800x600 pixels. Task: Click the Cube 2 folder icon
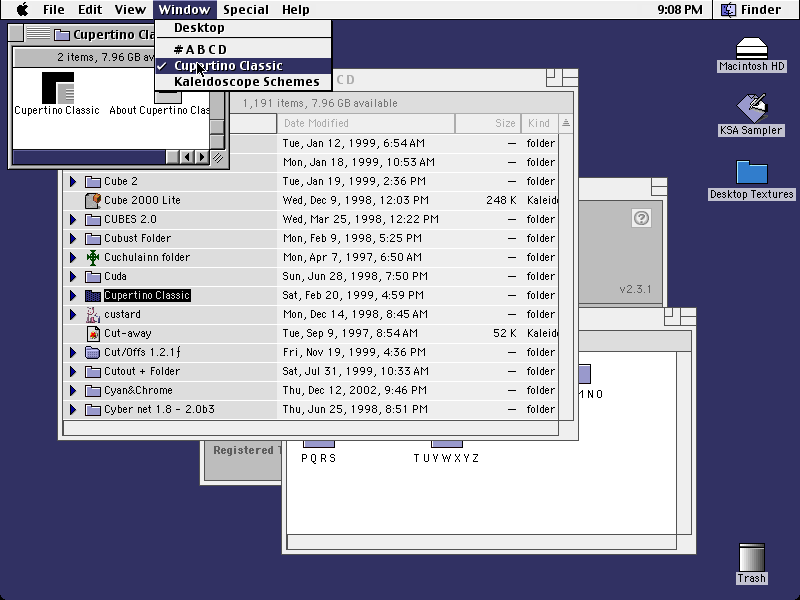93,181
